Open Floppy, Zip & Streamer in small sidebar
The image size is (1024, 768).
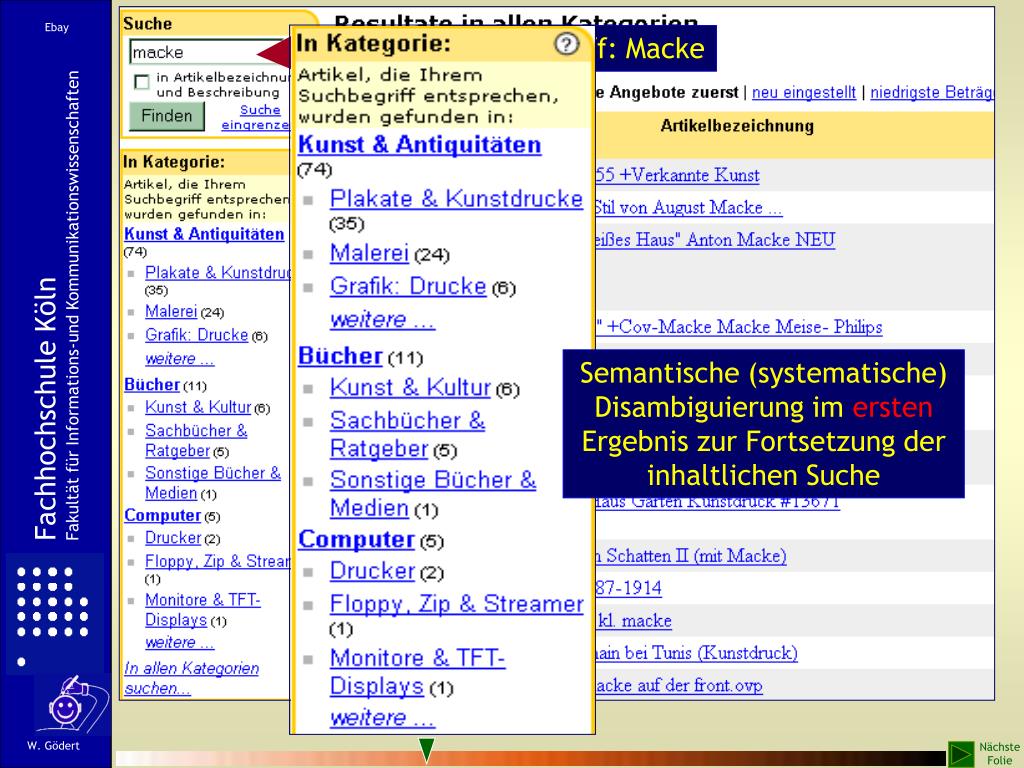point(217,561)
